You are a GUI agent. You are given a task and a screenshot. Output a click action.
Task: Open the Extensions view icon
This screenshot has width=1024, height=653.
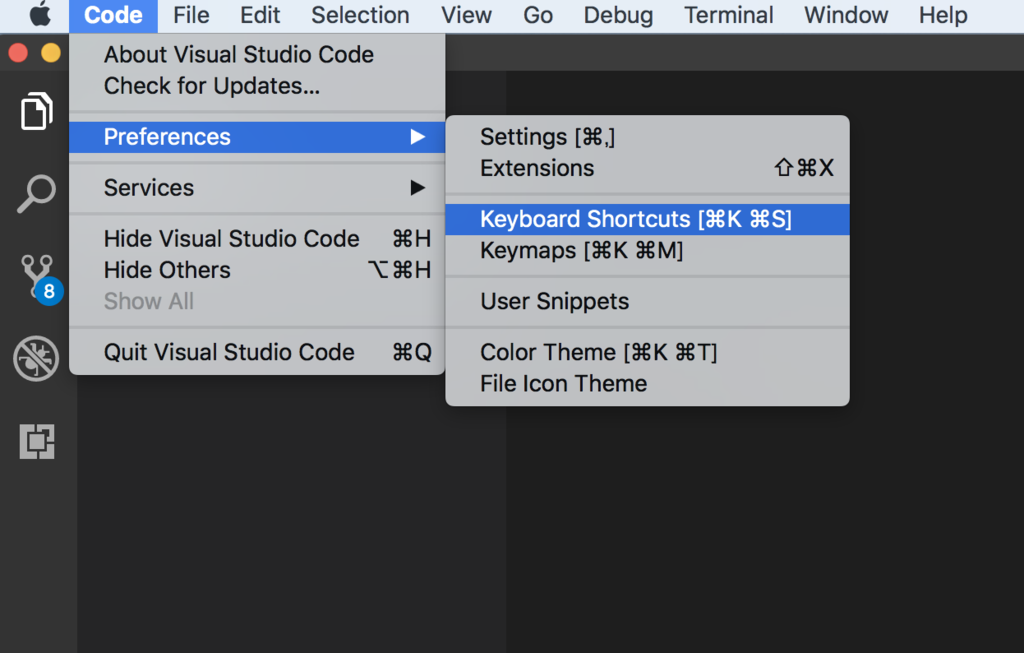pyautogui.click(x=37, y=441)
